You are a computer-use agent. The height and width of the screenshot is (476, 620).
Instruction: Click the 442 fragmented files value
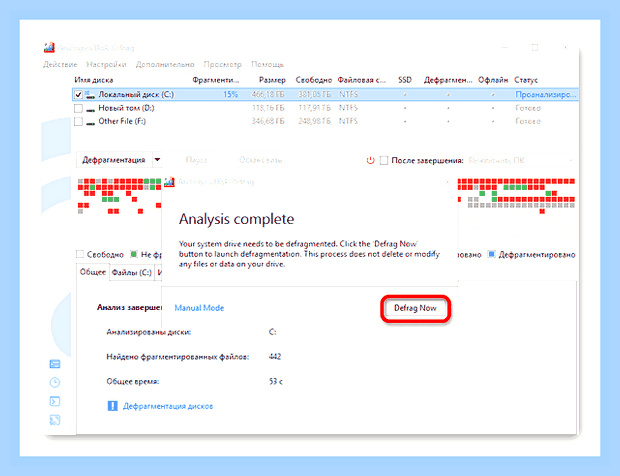pyautogui.click(x=275, y=357)
